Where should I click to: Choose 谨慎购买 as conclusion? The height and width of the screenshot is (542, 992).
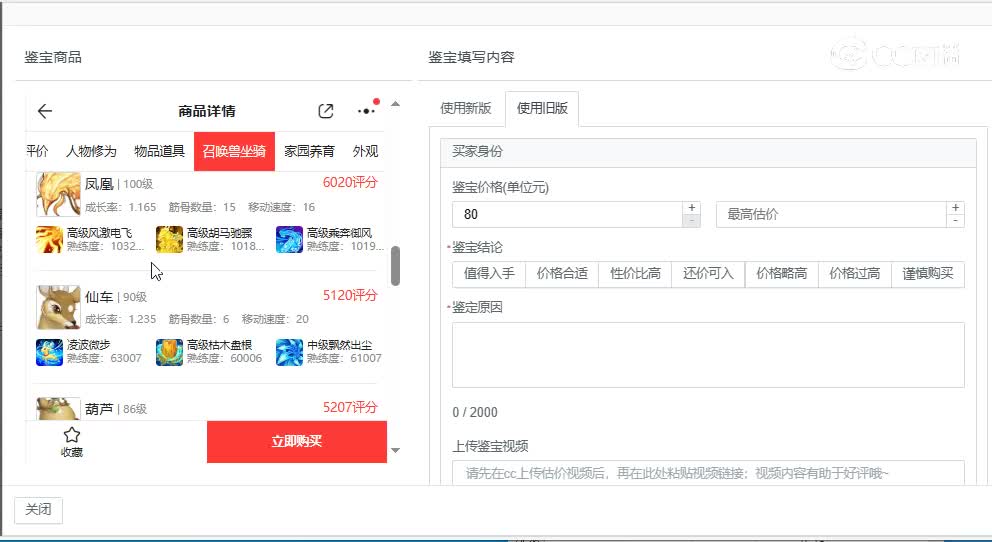point(927,274)
